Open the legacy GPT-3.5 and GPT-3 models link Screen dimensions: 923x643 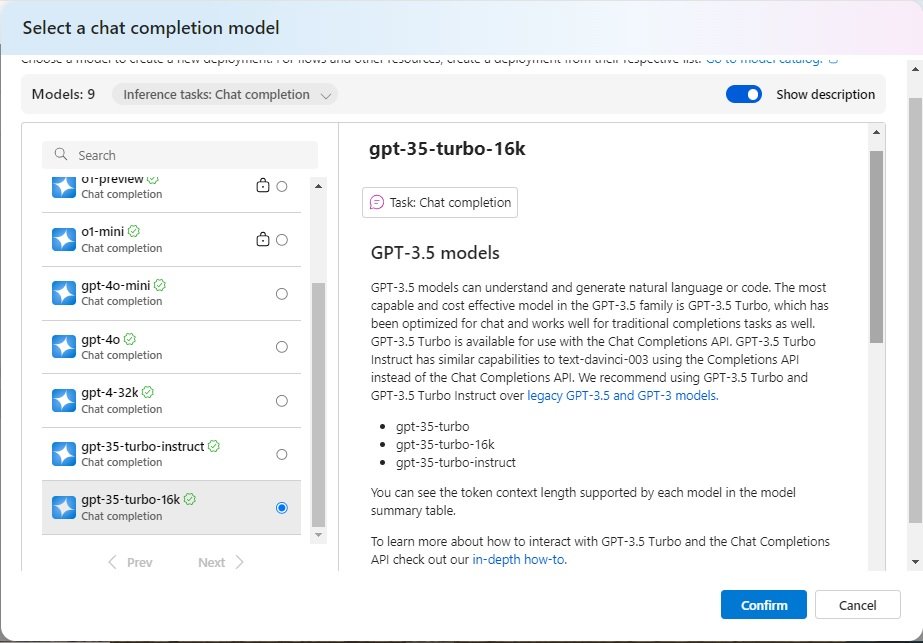click(x=622, y=396)
